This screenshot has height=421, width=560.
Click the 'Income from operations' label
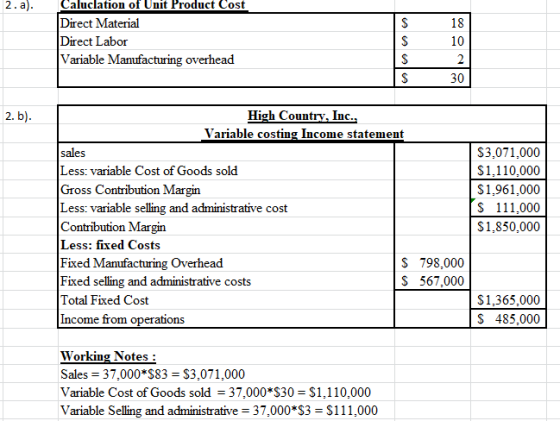tap(122, 319)
